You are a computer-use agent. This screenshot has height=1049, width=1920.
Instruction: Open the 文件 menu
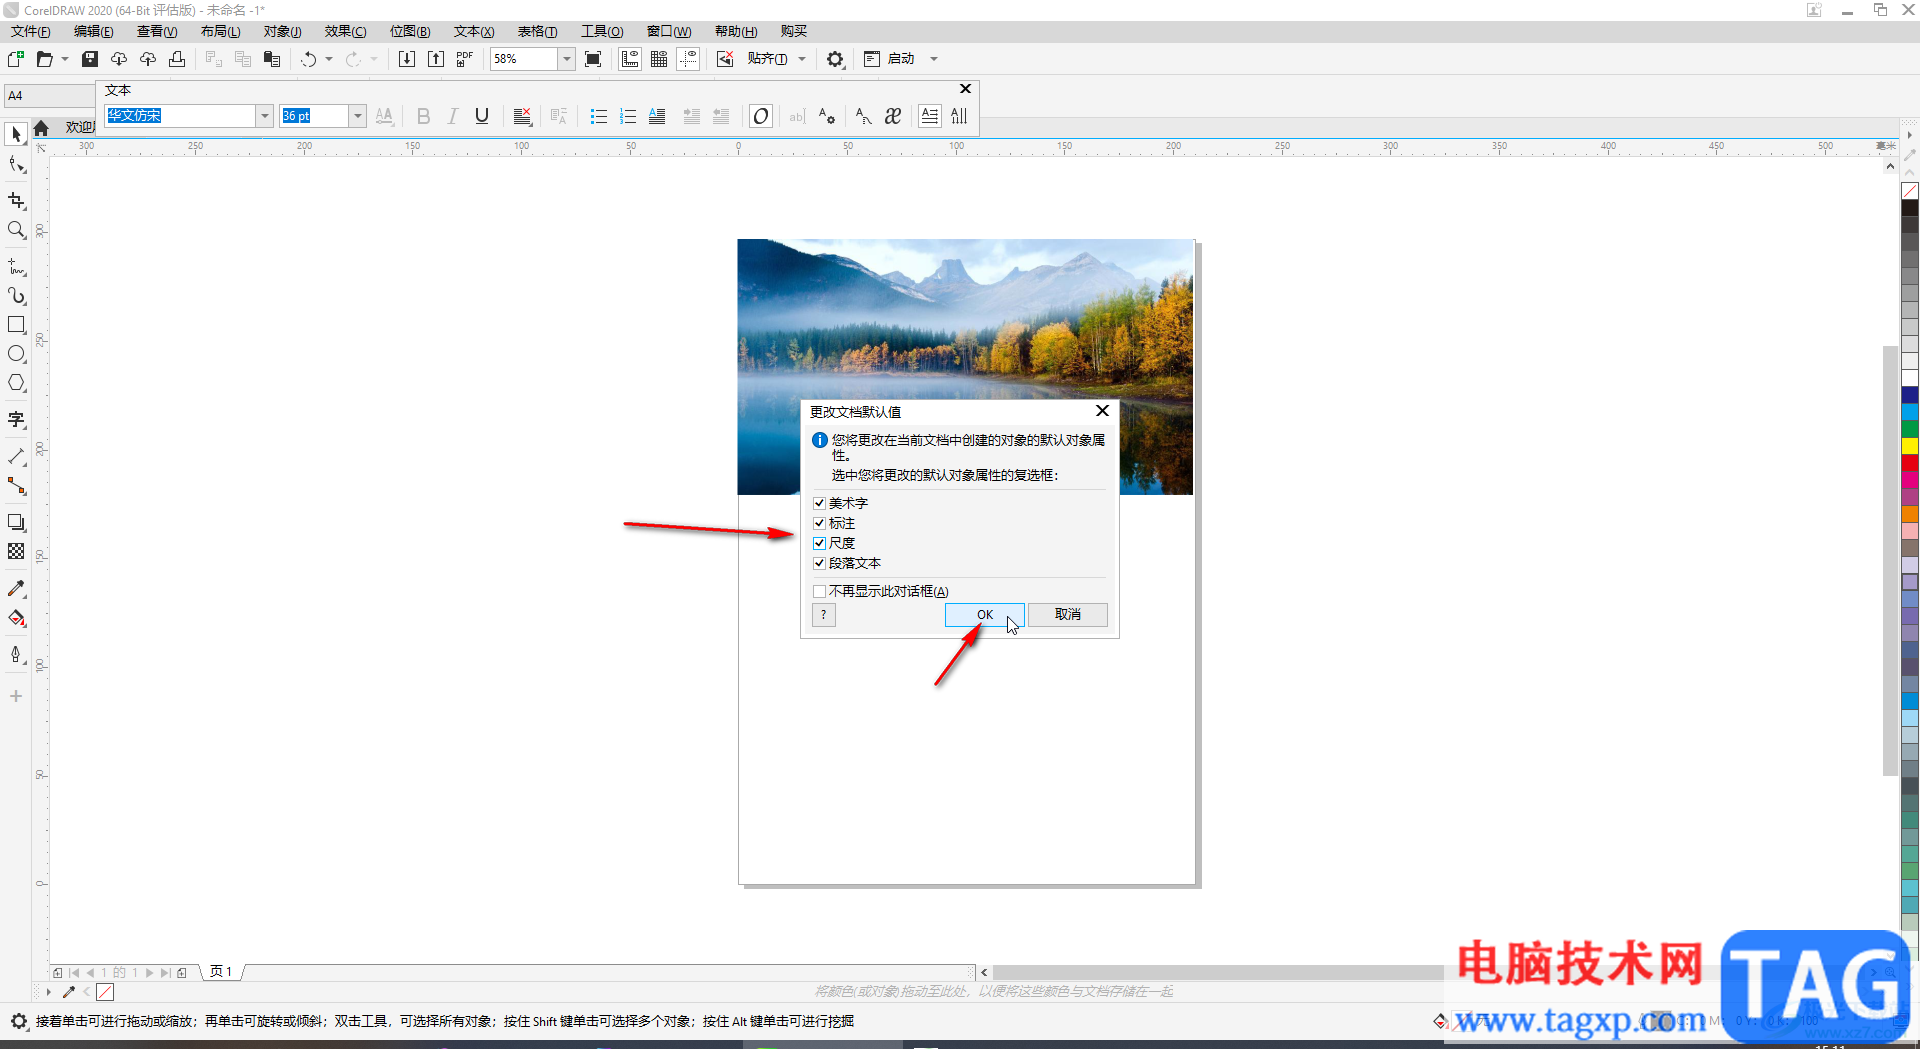[x=30, y=32]
